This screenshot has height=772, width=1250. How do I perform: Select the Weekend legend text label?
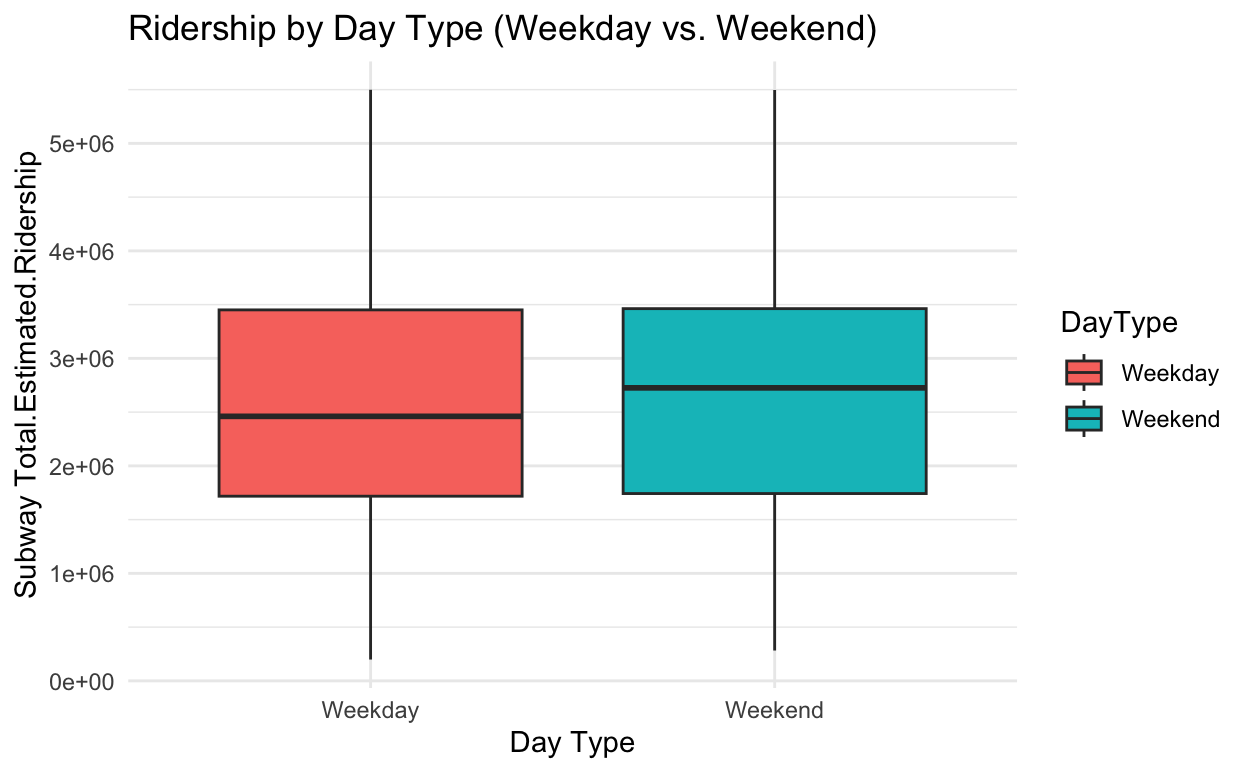pyautogui.click(x=1170, y=420)
